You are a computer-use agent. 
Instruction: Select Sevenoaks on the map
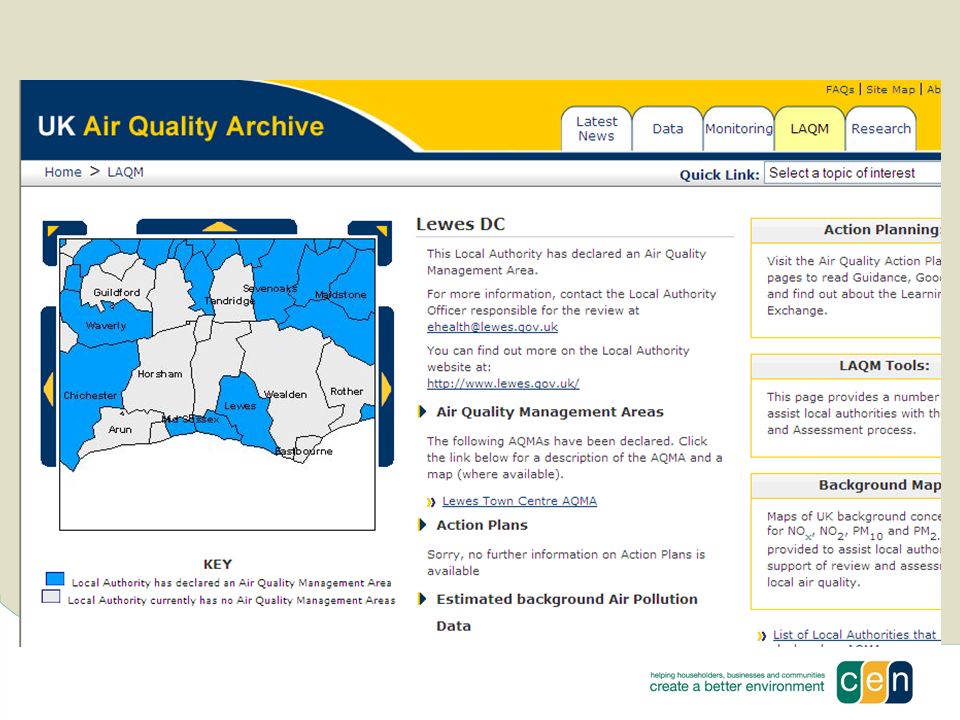pos(270,288)
